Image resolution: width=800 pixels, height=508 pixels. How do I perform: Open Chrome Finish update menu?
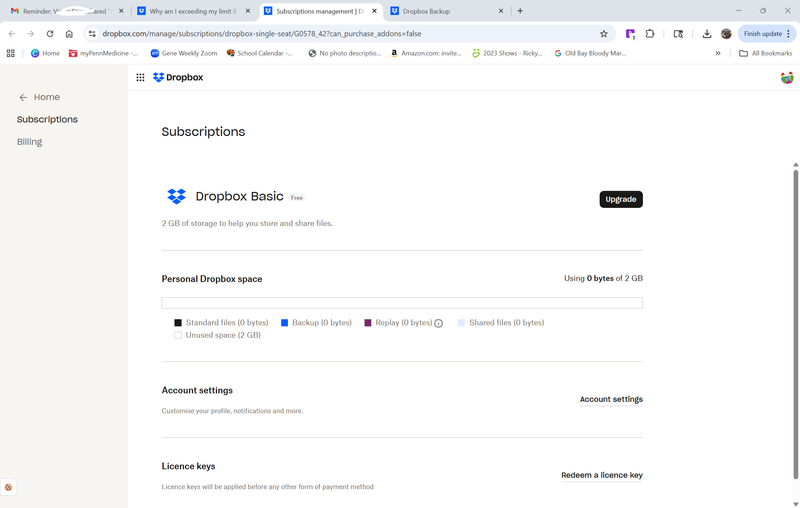[x=767, y=33]
